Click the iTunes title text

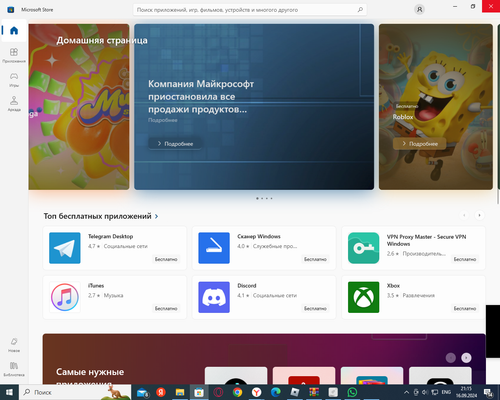pos(96,286)
